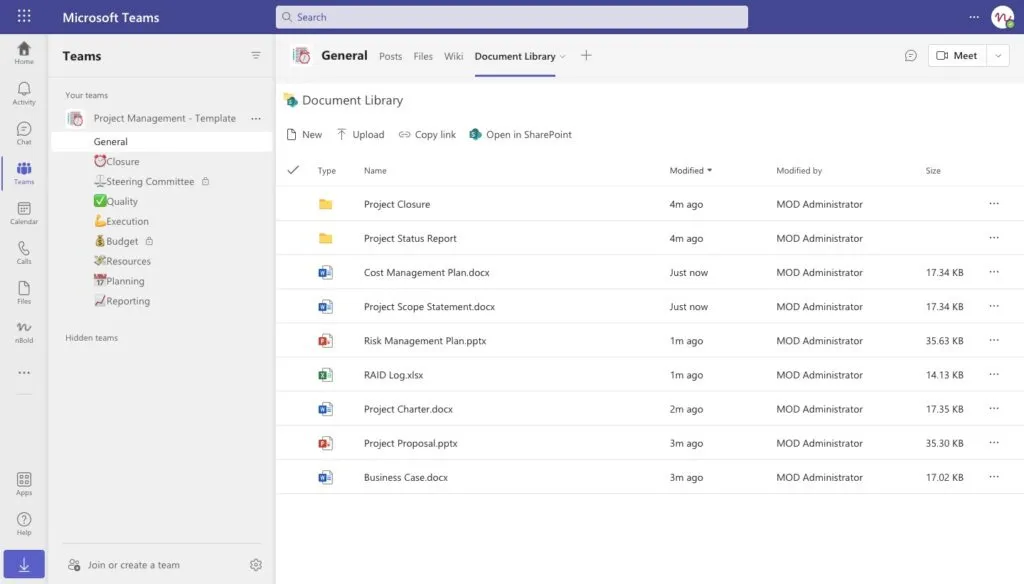The height and width of the screenshot is (584, 1024).
Task: Switch to the Wiki tab
Action: point(453,56)
